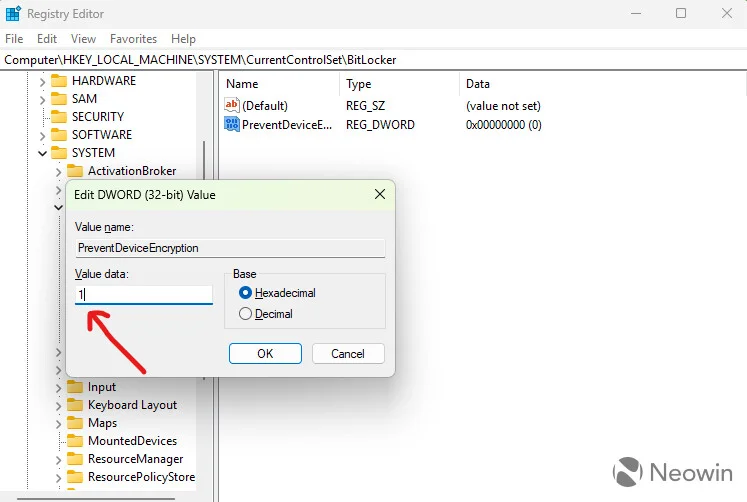Click the Registry Editor app icon

pos(12,14)
